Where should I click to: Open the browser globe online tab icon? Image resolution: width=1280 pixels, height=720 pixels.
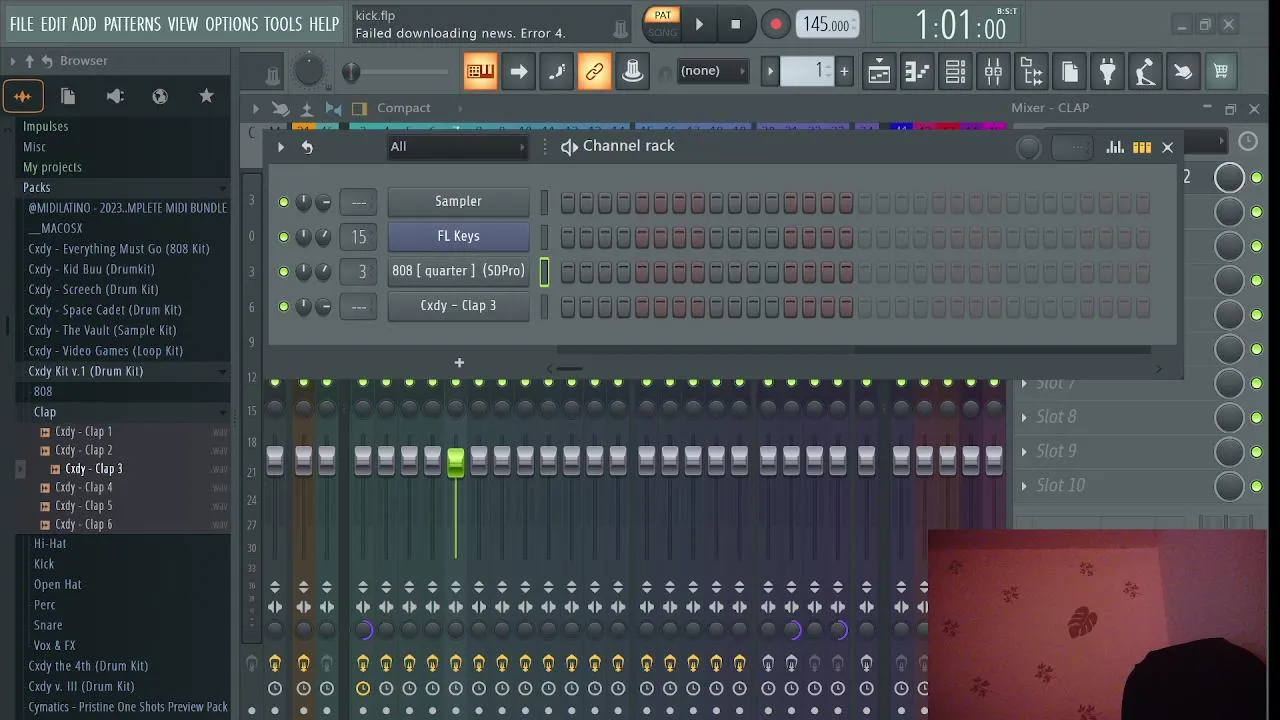pyautogui.click(x=160, y=96)
